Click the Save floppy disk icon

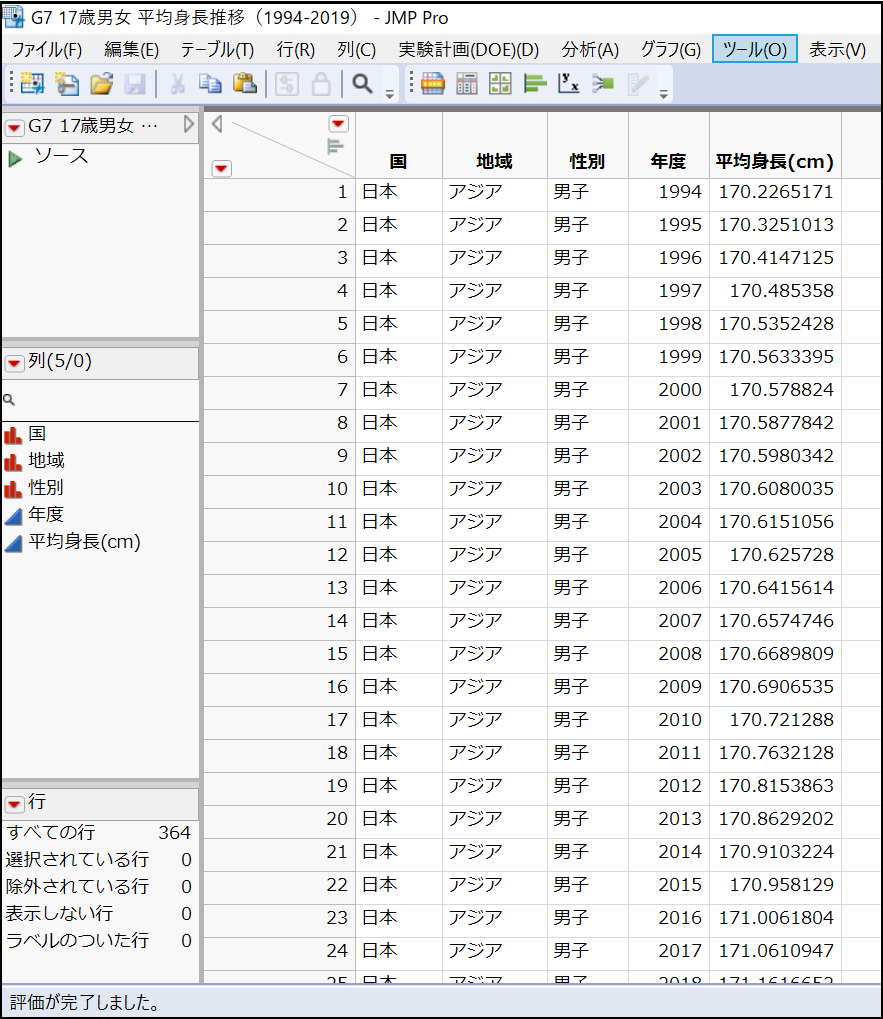pos(135,84)
